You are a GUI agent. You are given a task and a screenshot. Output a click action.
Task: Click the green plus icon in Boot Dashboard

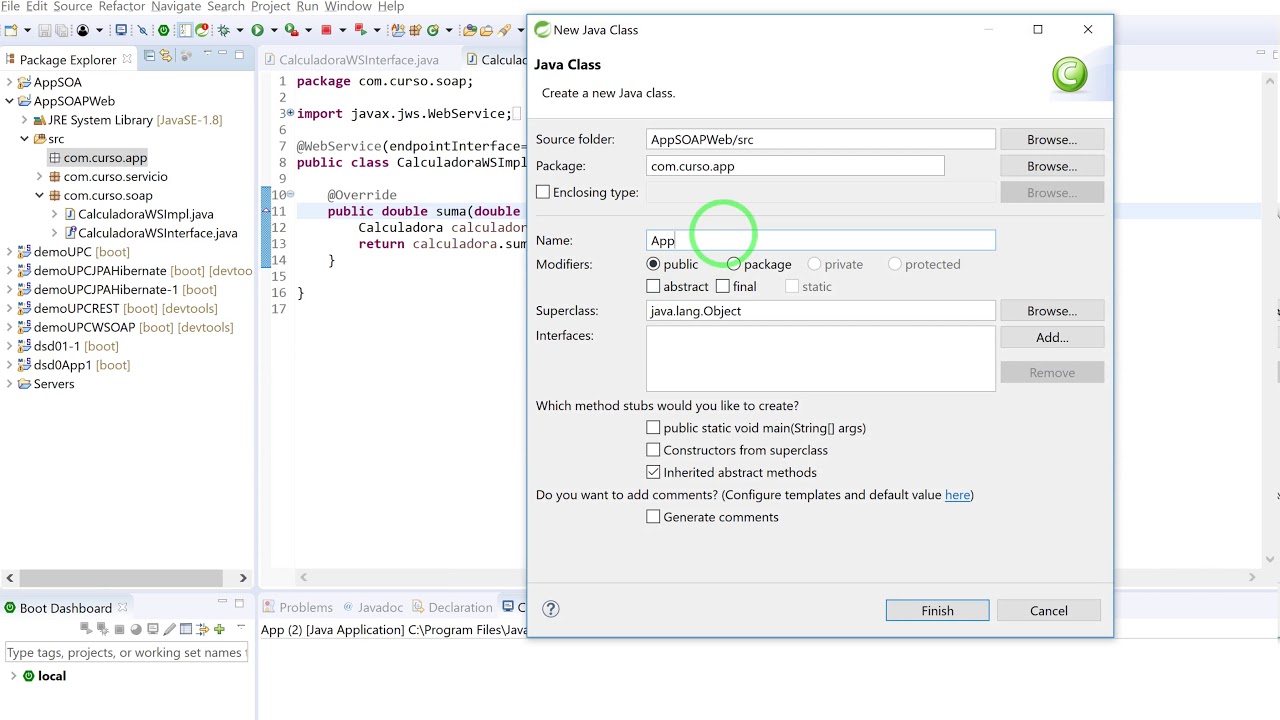[219, 629]
